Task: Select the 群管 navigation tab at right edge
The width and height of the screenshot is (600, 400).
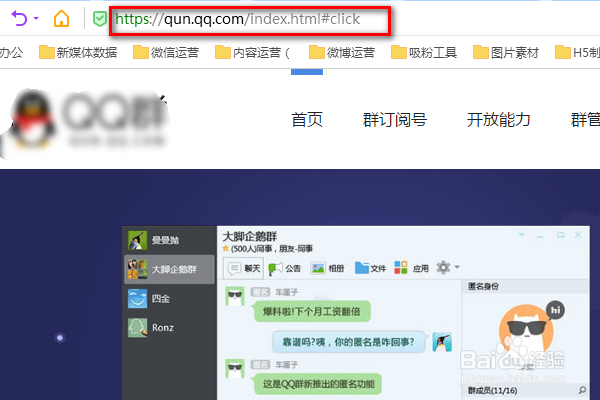Action: pos(585,120)
